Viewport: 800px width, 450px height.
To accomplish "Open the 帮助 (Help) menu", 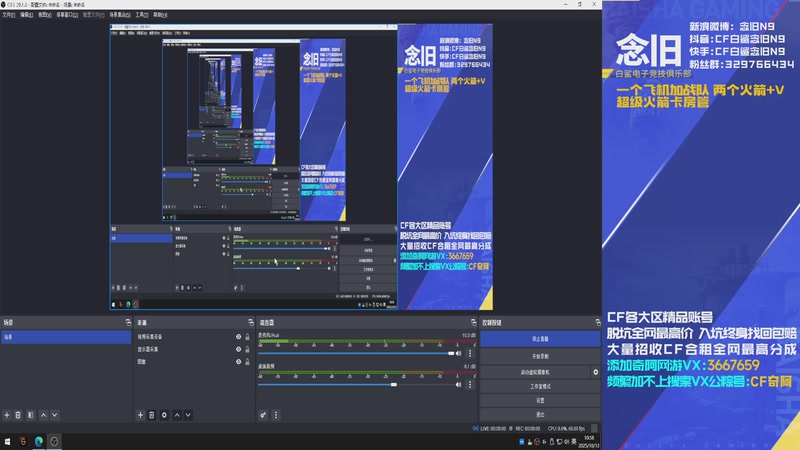I will (x=160, y=15).
